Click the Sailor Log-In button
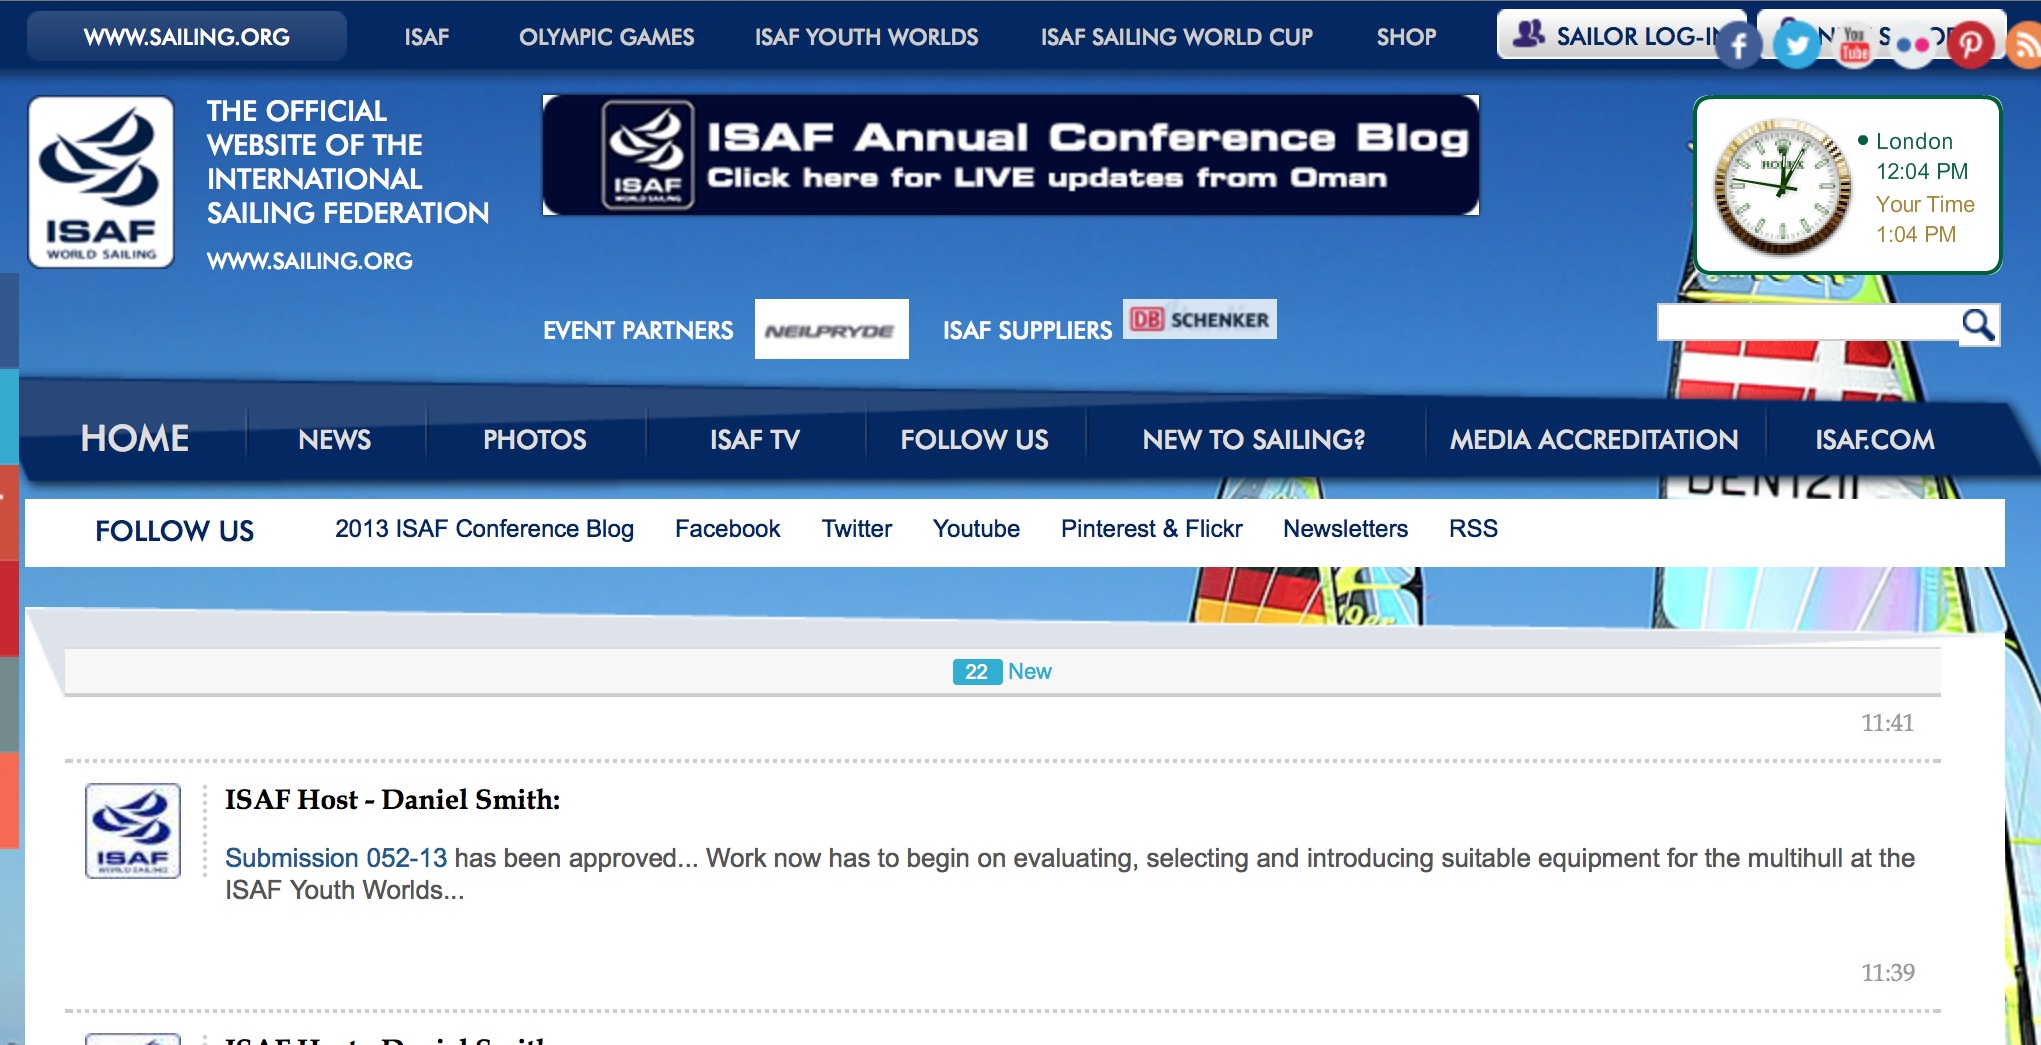2041x1045 pixels. pos(1620,35)
